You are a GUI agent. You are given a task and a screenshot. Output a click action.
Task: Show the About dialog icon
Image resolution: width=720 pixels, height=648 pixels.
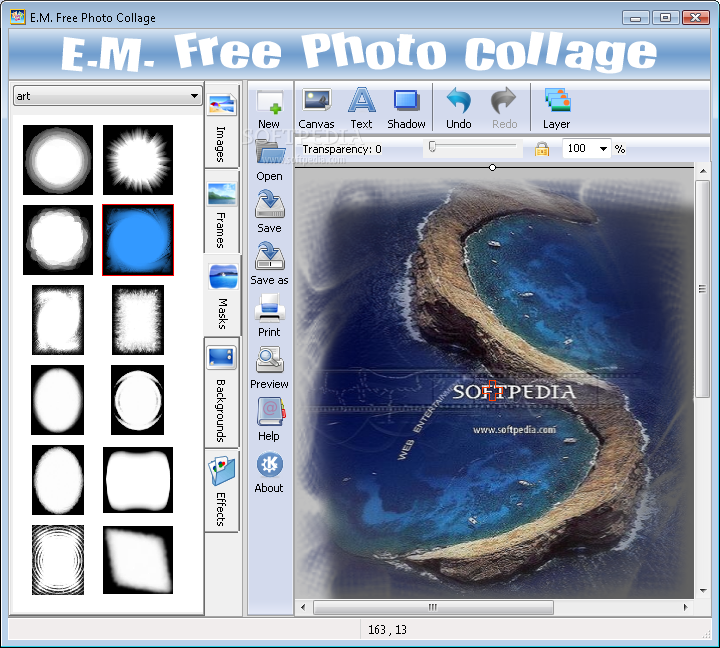click(x=270, y=464)
